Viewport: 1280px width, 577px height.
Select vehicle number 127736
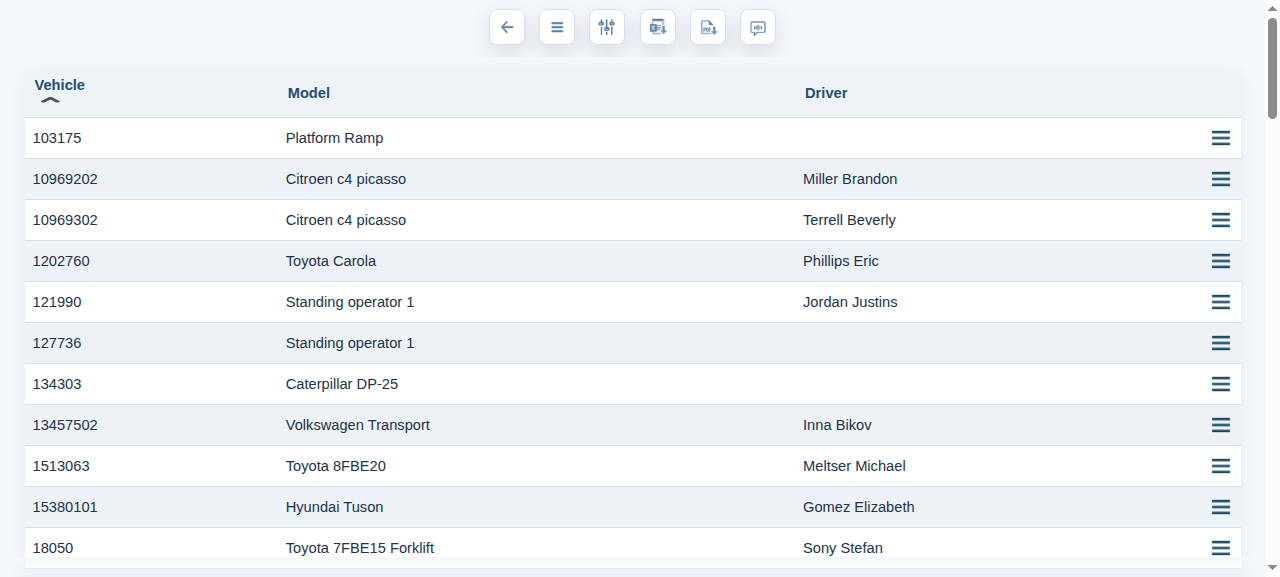pos(57,343)
